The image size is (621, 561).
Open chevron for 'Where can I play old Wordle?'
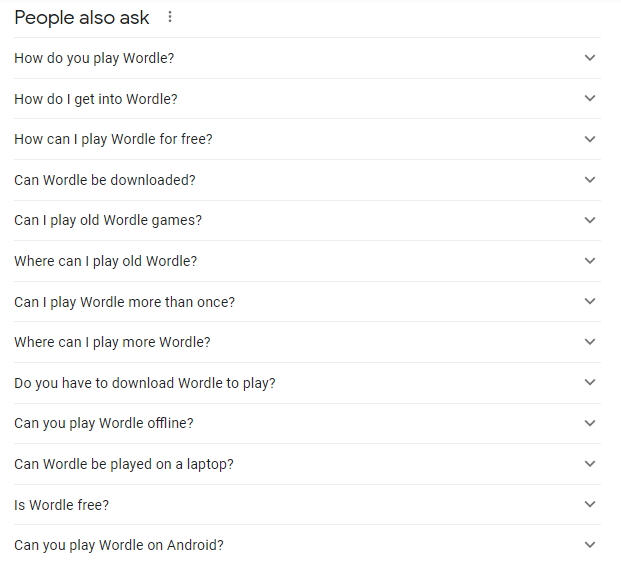(590, 261)
